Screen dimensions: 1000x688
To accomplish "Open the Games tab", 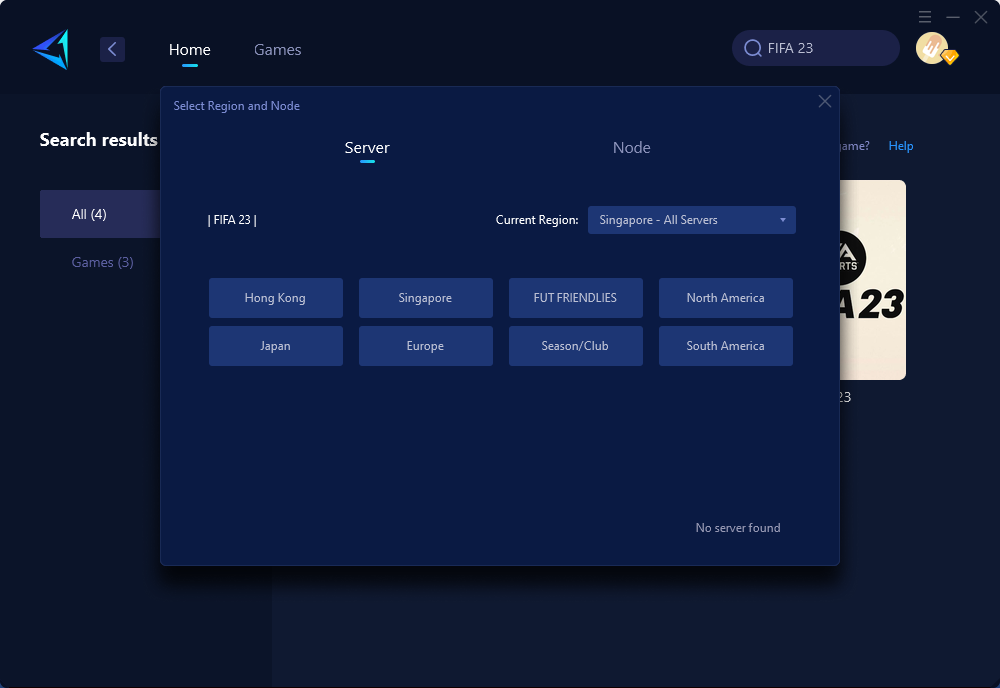I will pos(277,50).
